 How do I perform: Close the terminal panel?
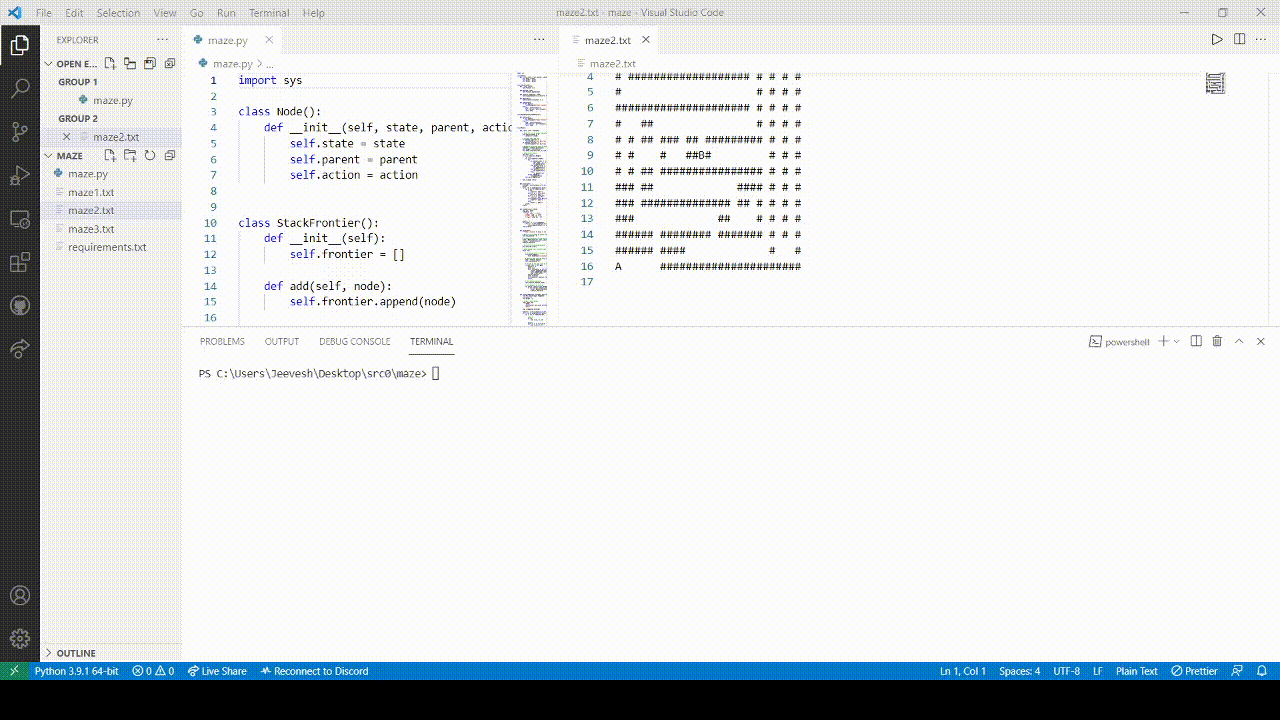(x=1261, y=341)
